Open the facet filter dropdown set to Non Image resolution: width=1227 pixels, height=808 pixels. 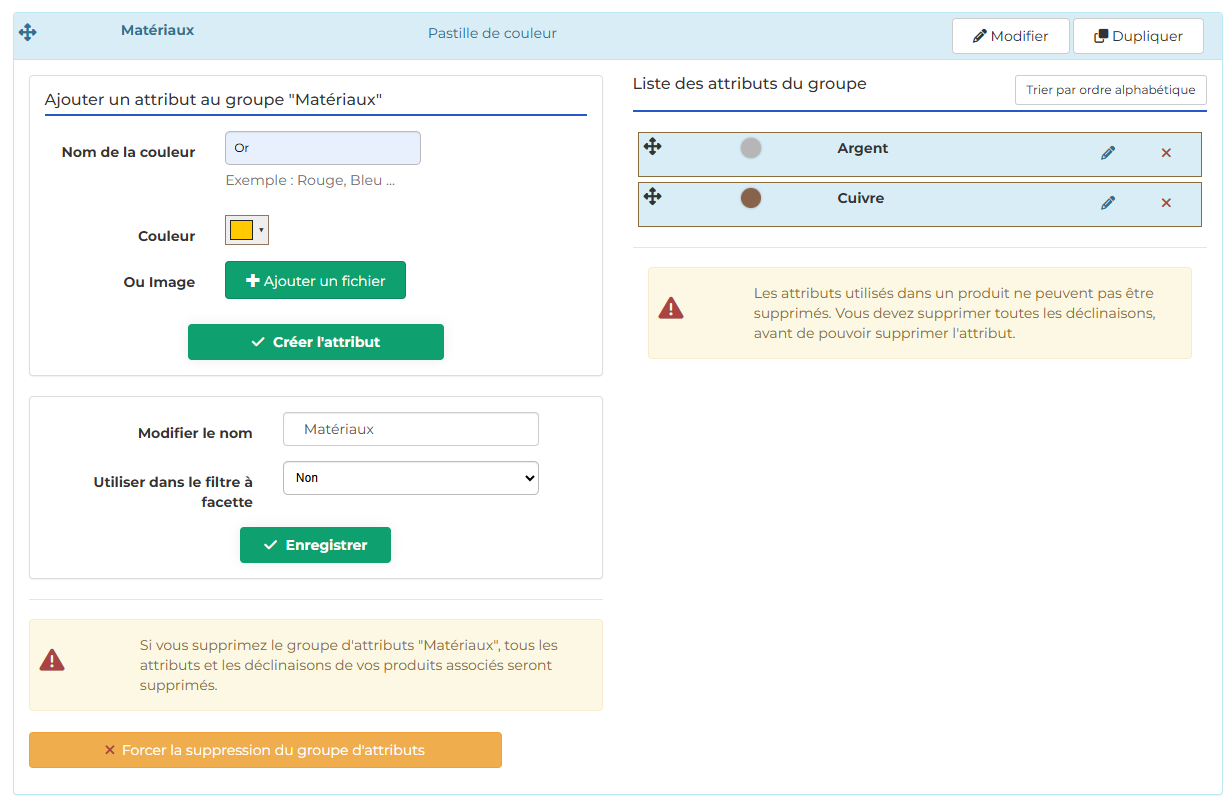pyautogui.click(x=411, y=478)
